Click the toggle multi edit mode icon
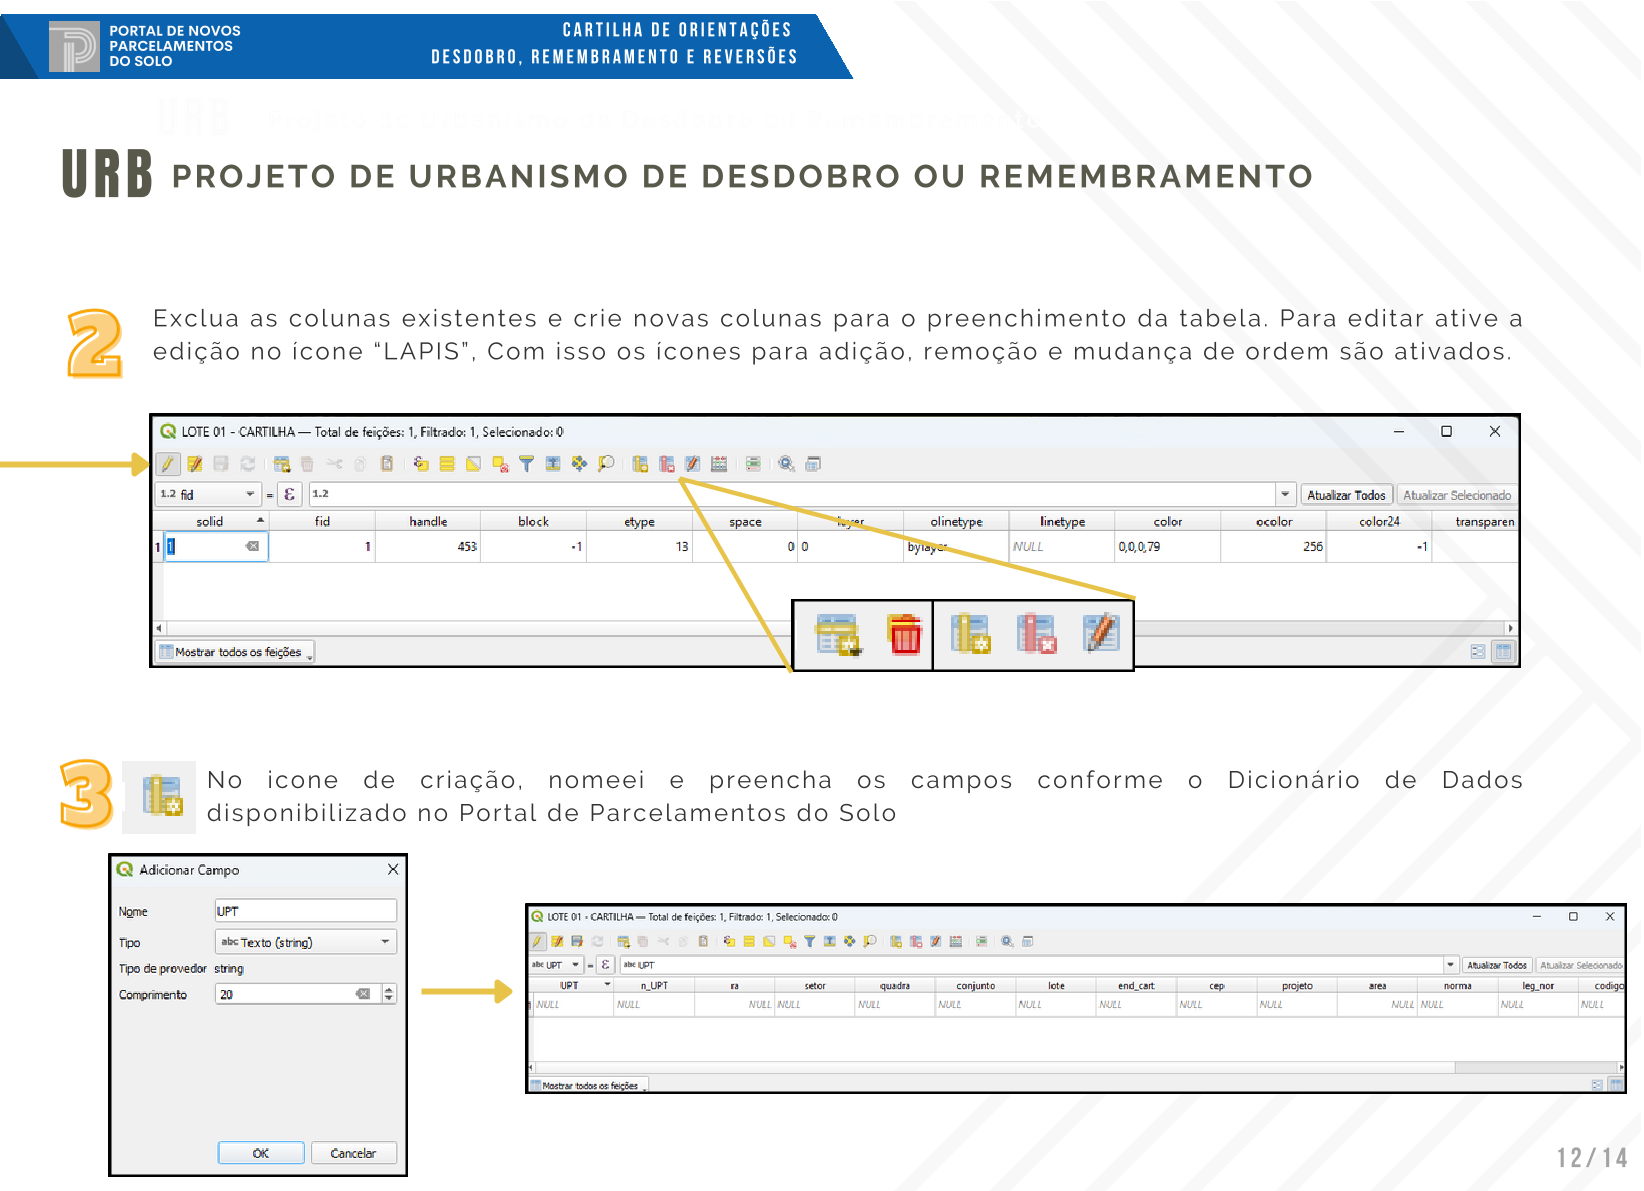The image size is (1644, 1191). point(194,464)
